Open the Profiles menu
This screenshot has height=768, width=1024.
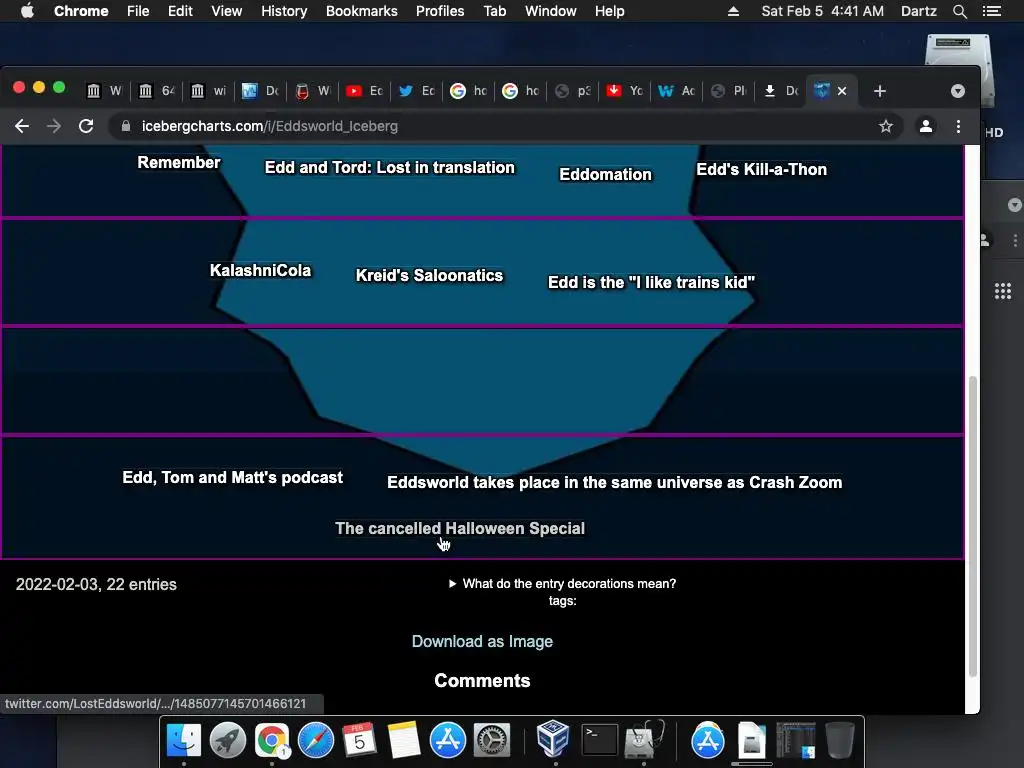pos(440,11)
